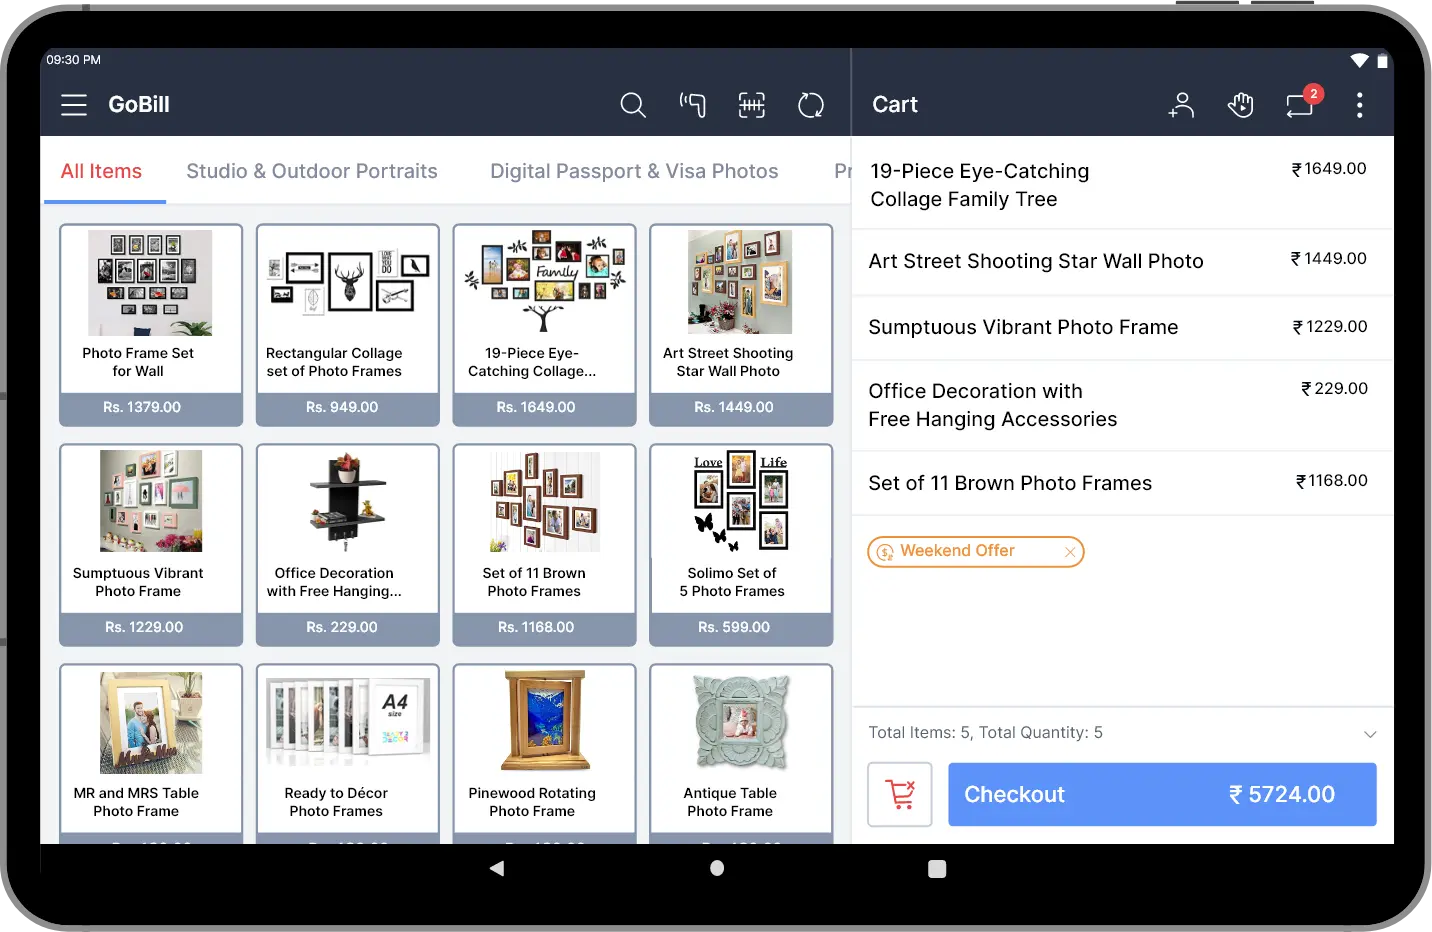This screenshot has height=932, width=1432.
Task: Tap the Android back navigation button
Action: pos(497,869)
